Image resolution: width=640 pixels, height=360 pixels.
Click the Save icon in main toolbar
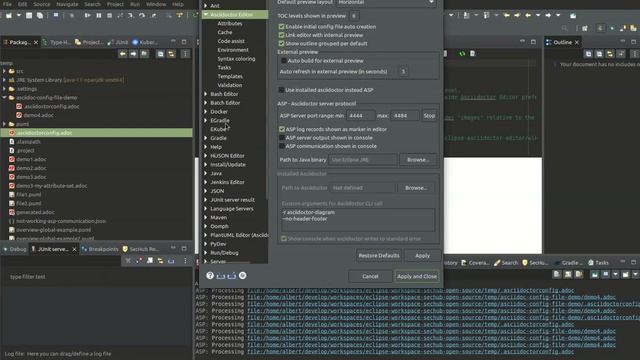[x=29, y=16]
